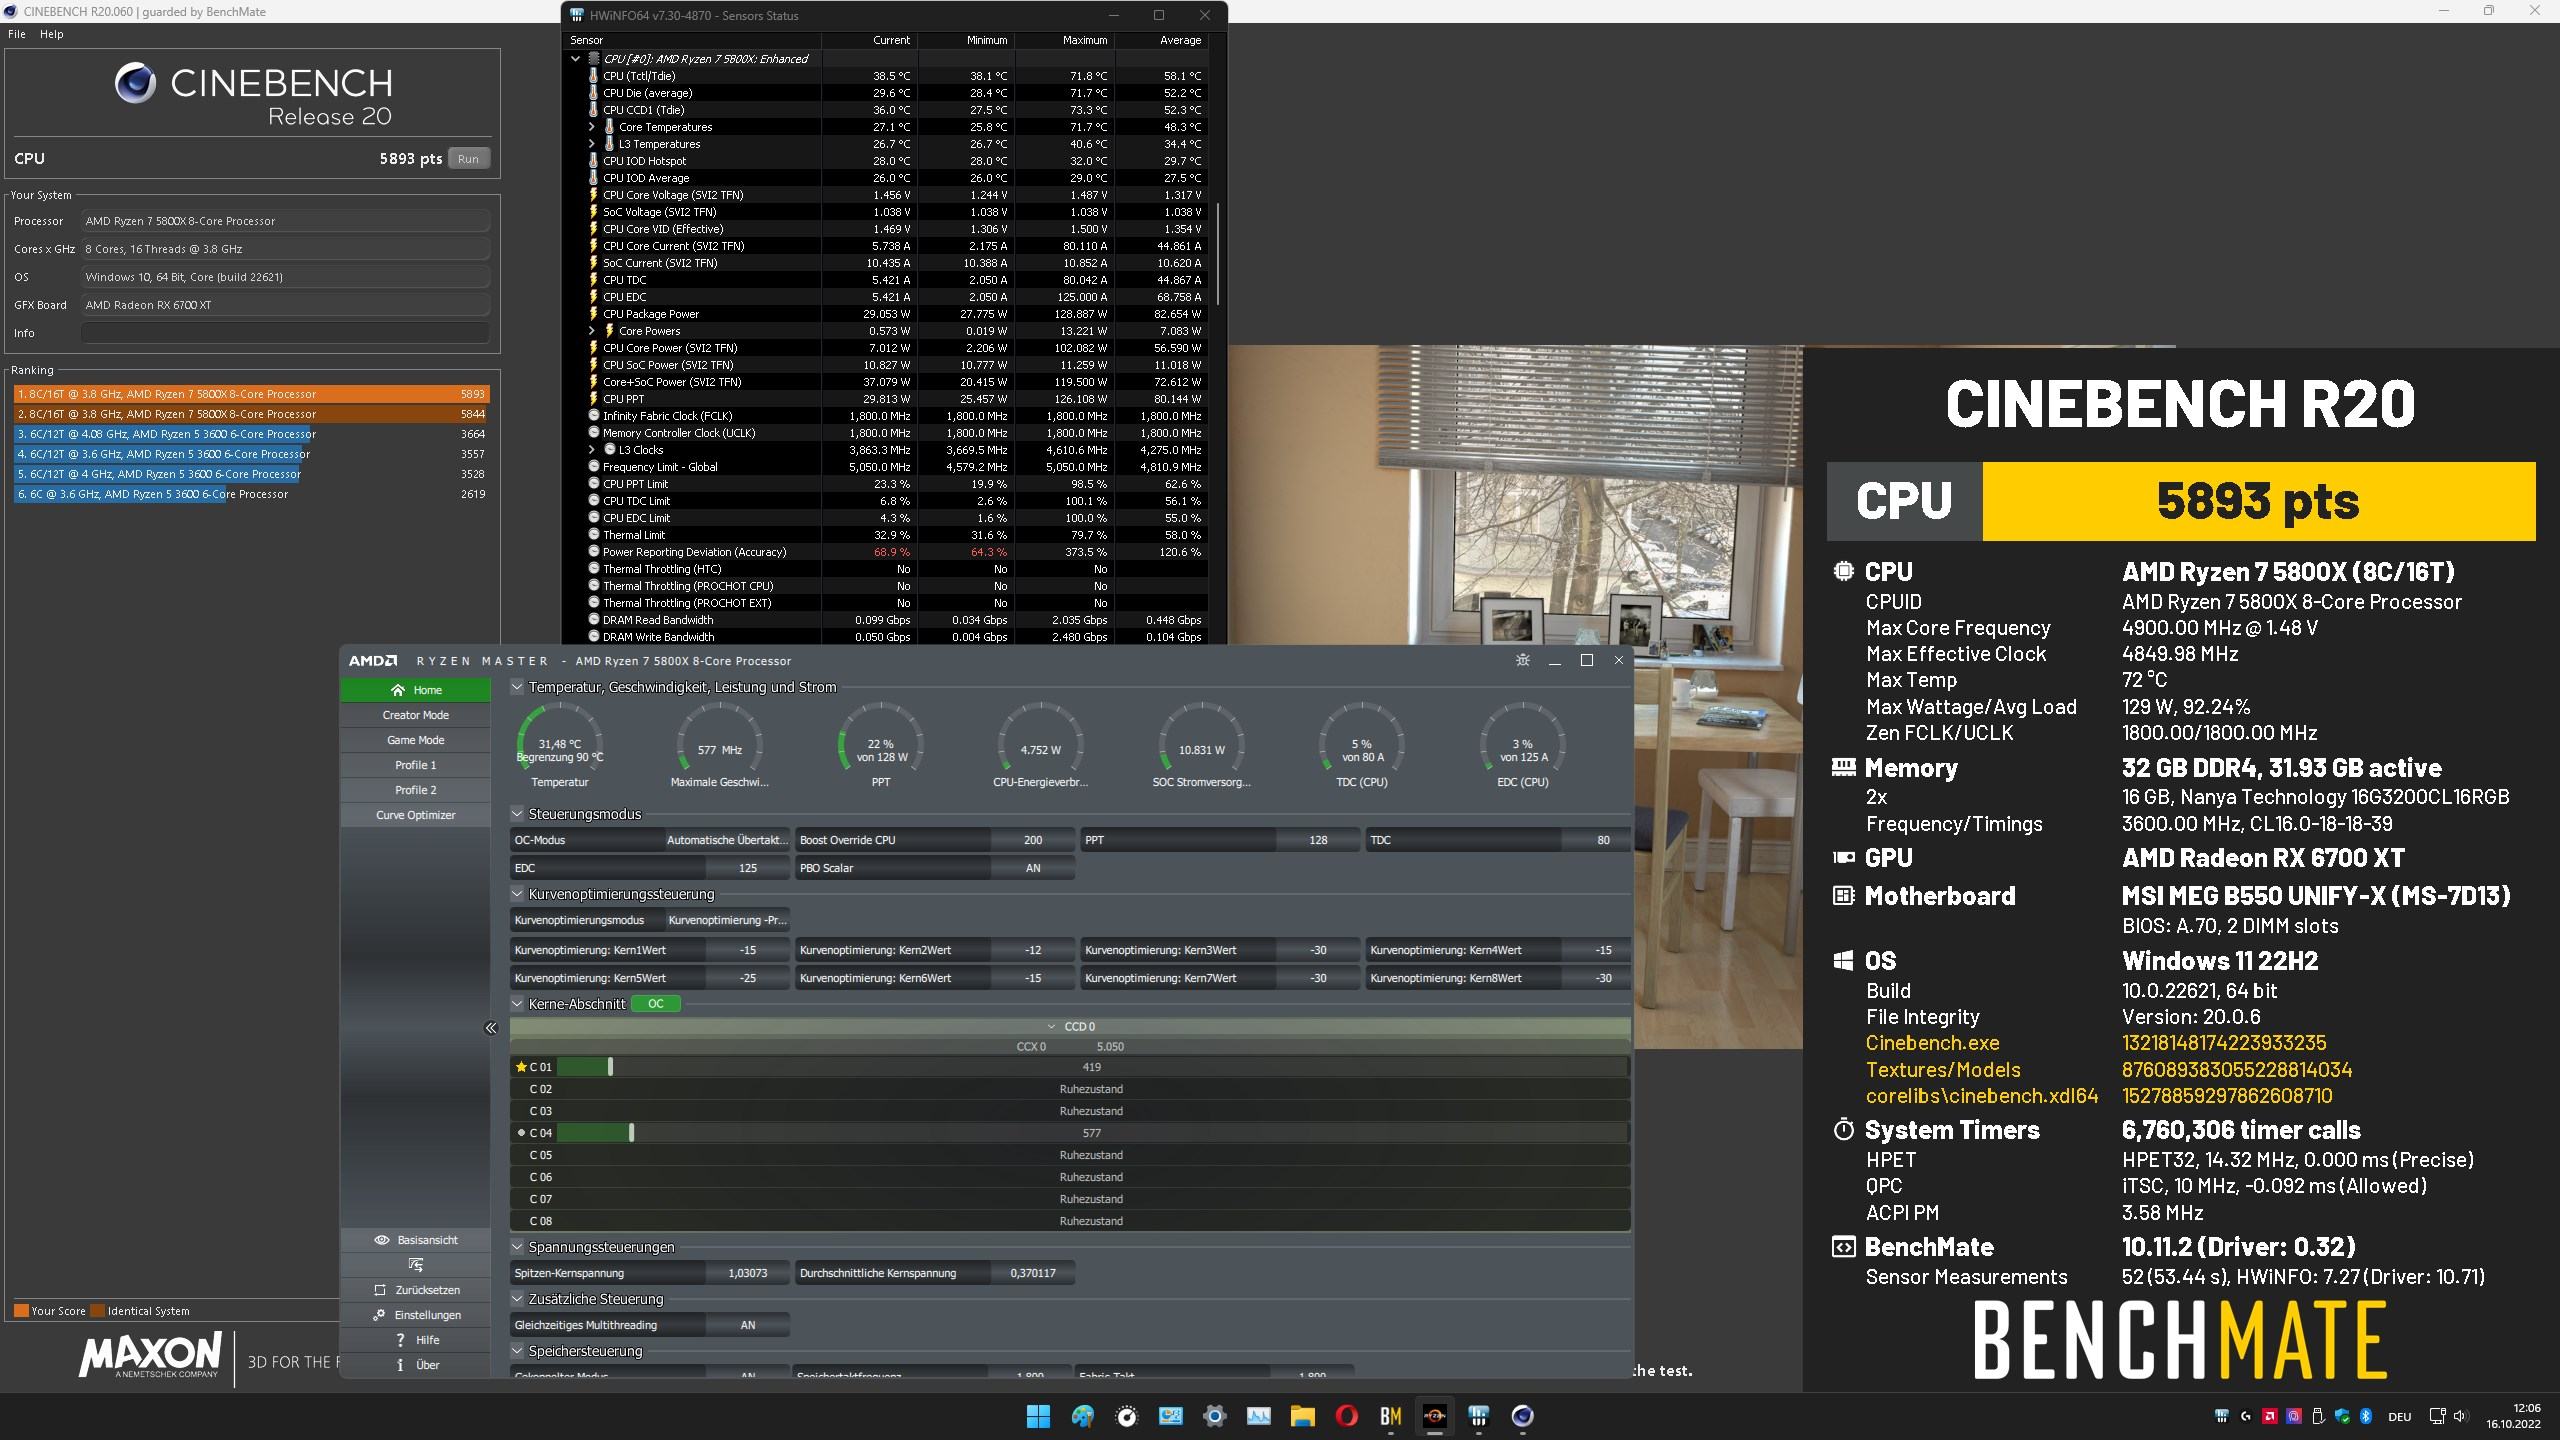The height and width of the screenshot is (1440, 2560).
Task: Collapse the Steuerungsmodus section
Action: [517, 814]
